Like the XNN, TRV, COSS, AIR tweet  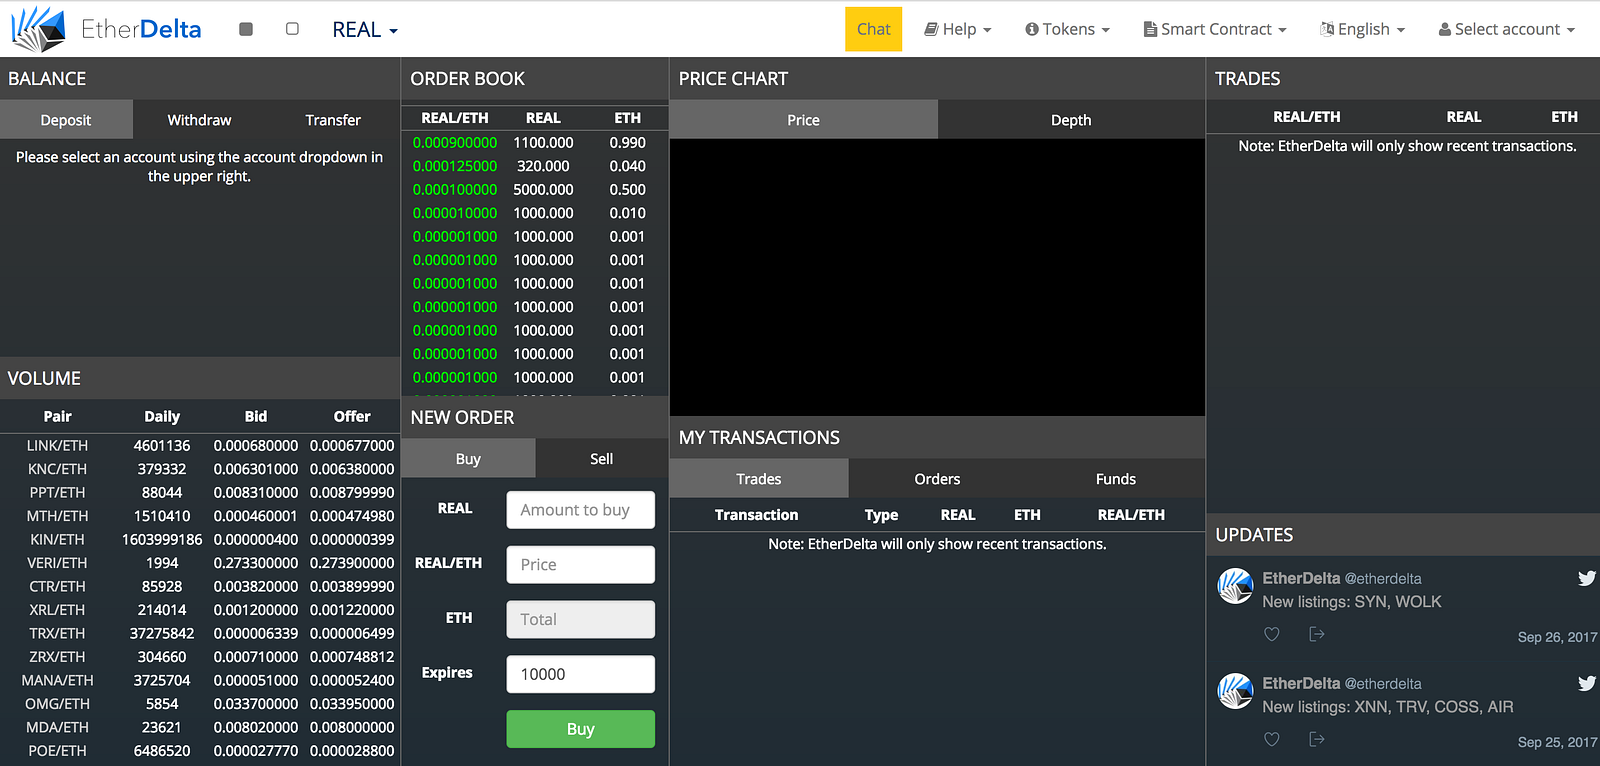click(x=1271, y=739)
